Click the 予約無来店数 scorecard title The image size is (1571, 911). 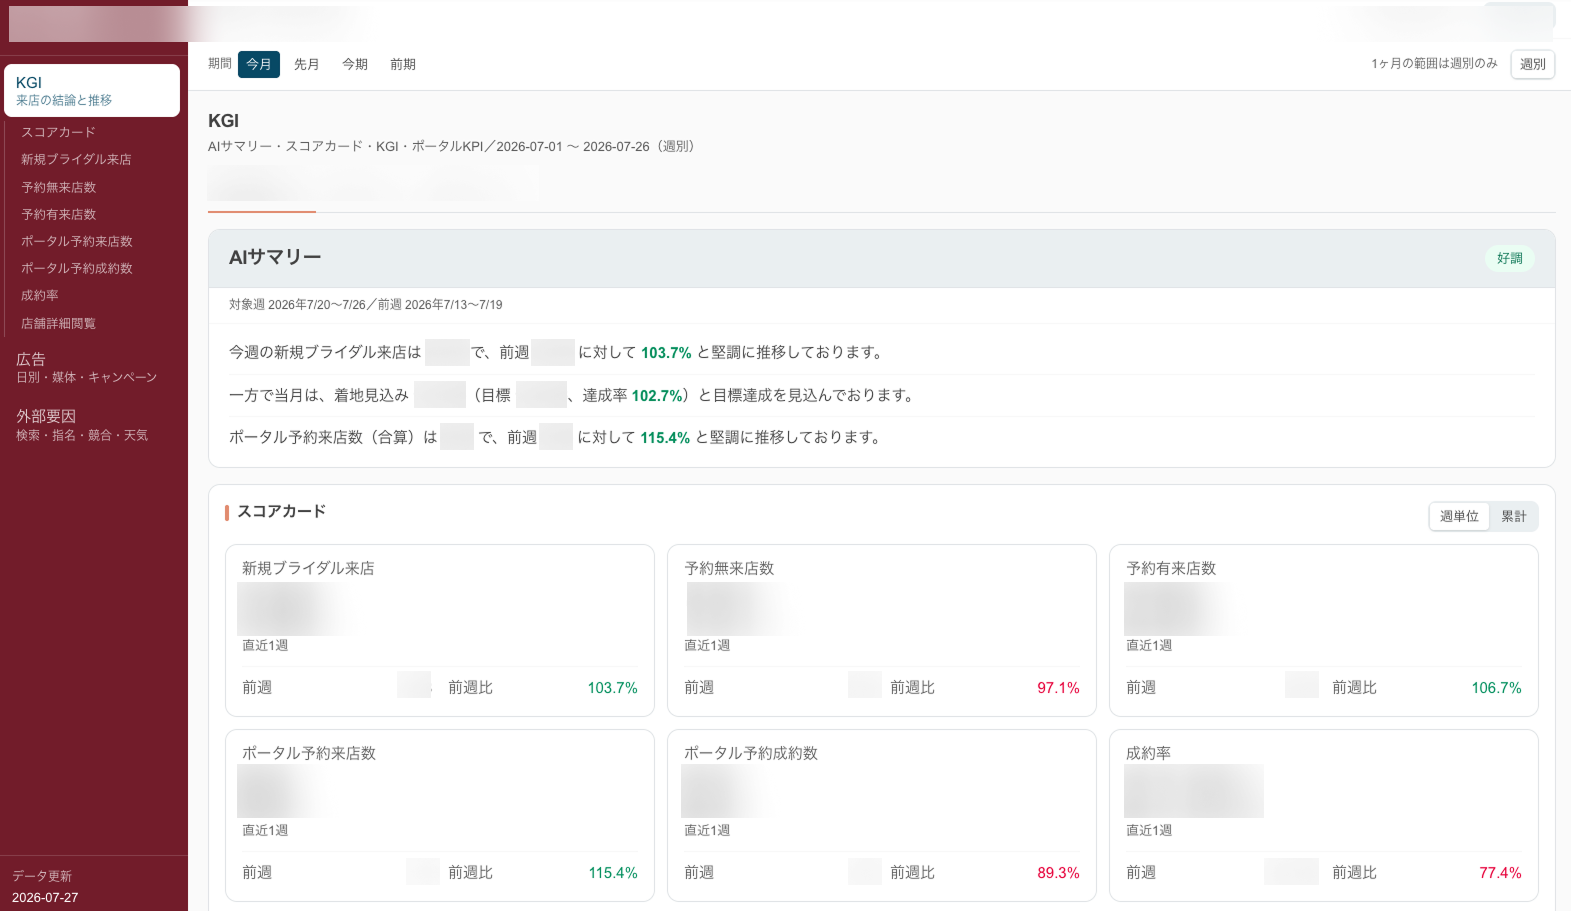[729, 568]
